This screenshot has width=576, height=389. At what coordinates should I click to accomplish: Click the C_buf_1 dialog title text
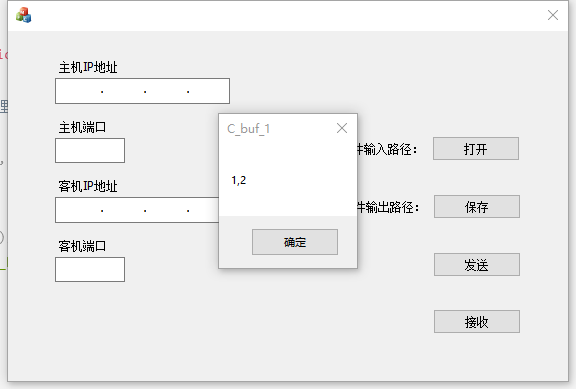(249, 129)
